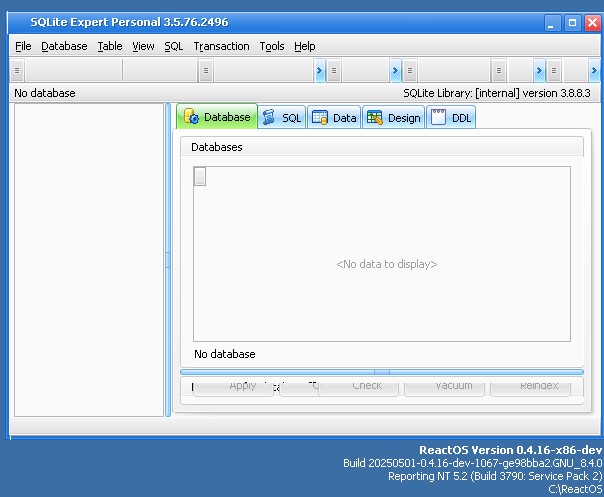
Task: Click 'No database' label under the toolbars
Action: point(45,93)
